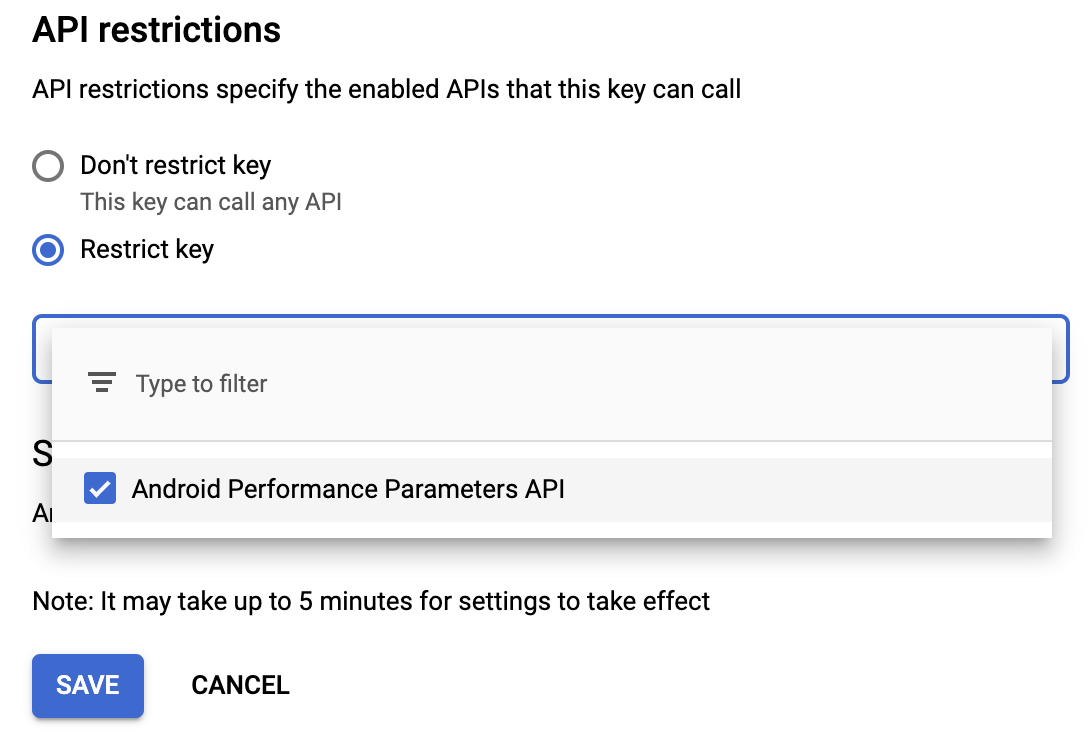The height and width of the screenshot is (738, 1092).
Task: Click the note about 5 minutes delay
Action: point(371,601)
